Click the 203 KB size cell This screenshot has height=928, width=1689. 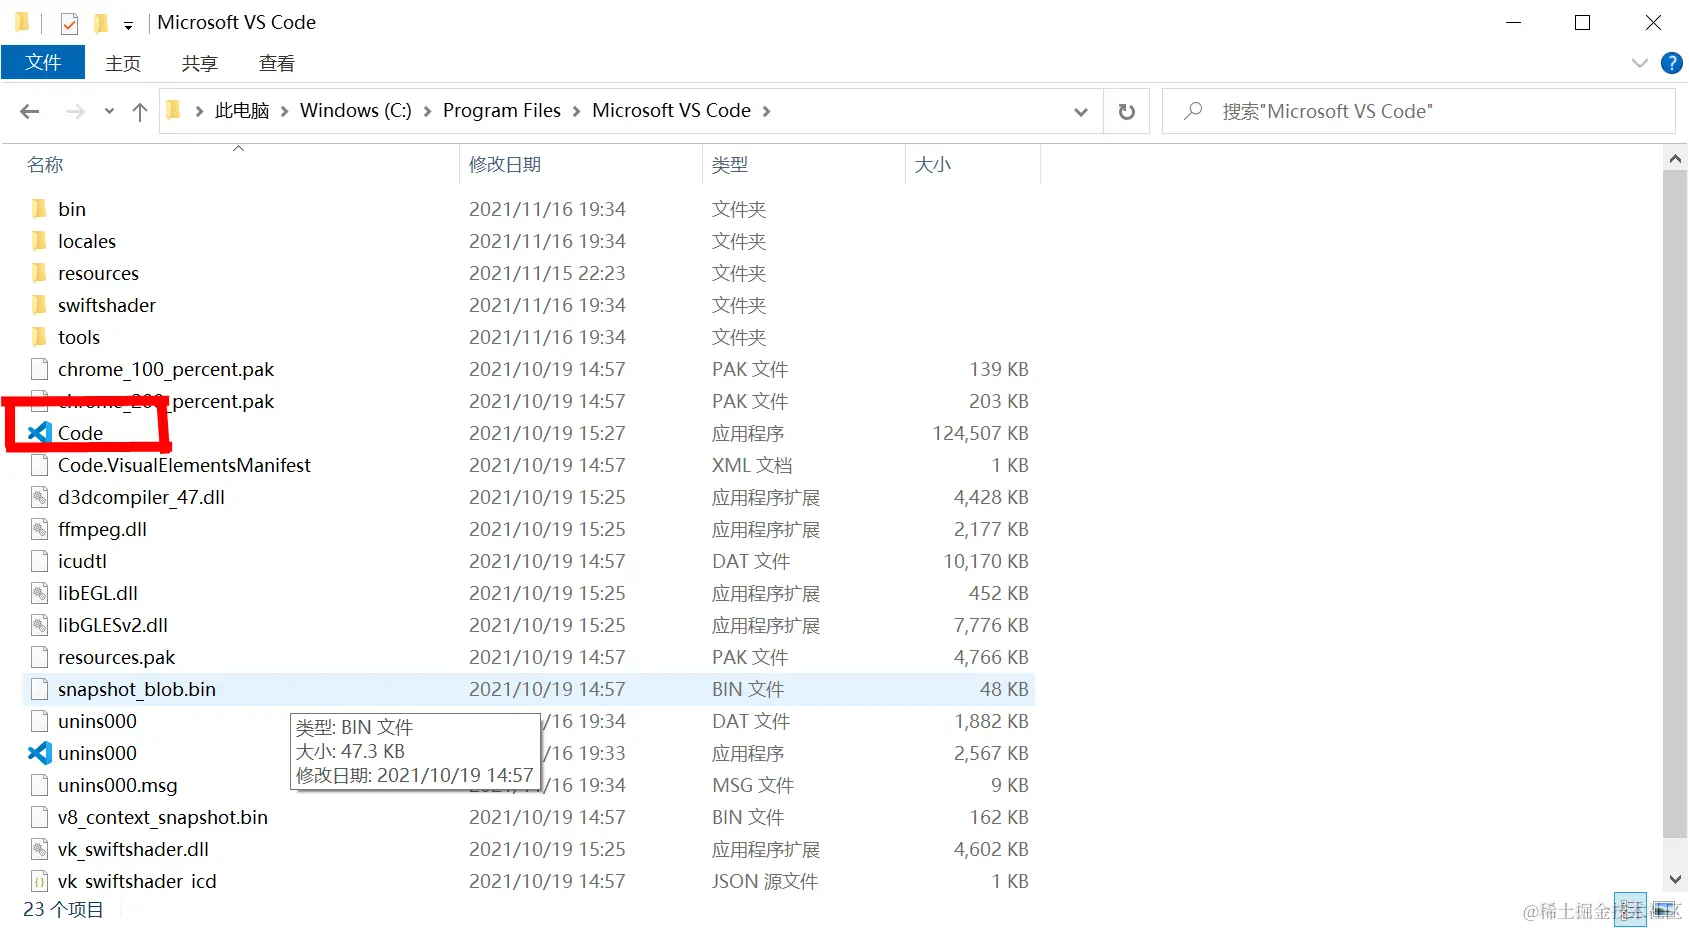tap(998, 401)
